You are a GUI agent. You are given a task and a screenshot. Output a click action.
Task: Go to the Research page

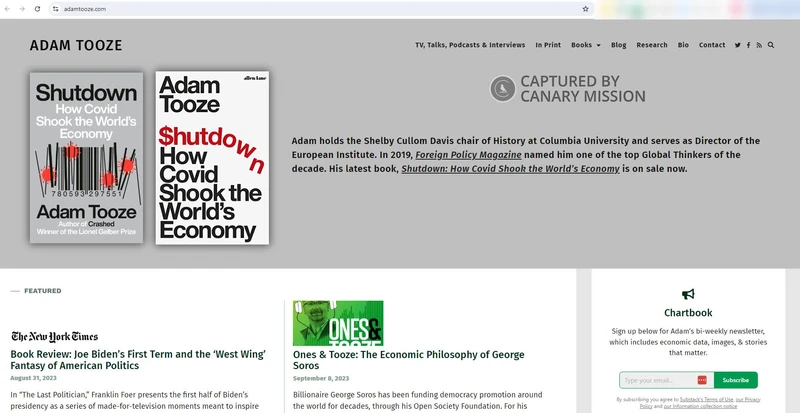652,45
